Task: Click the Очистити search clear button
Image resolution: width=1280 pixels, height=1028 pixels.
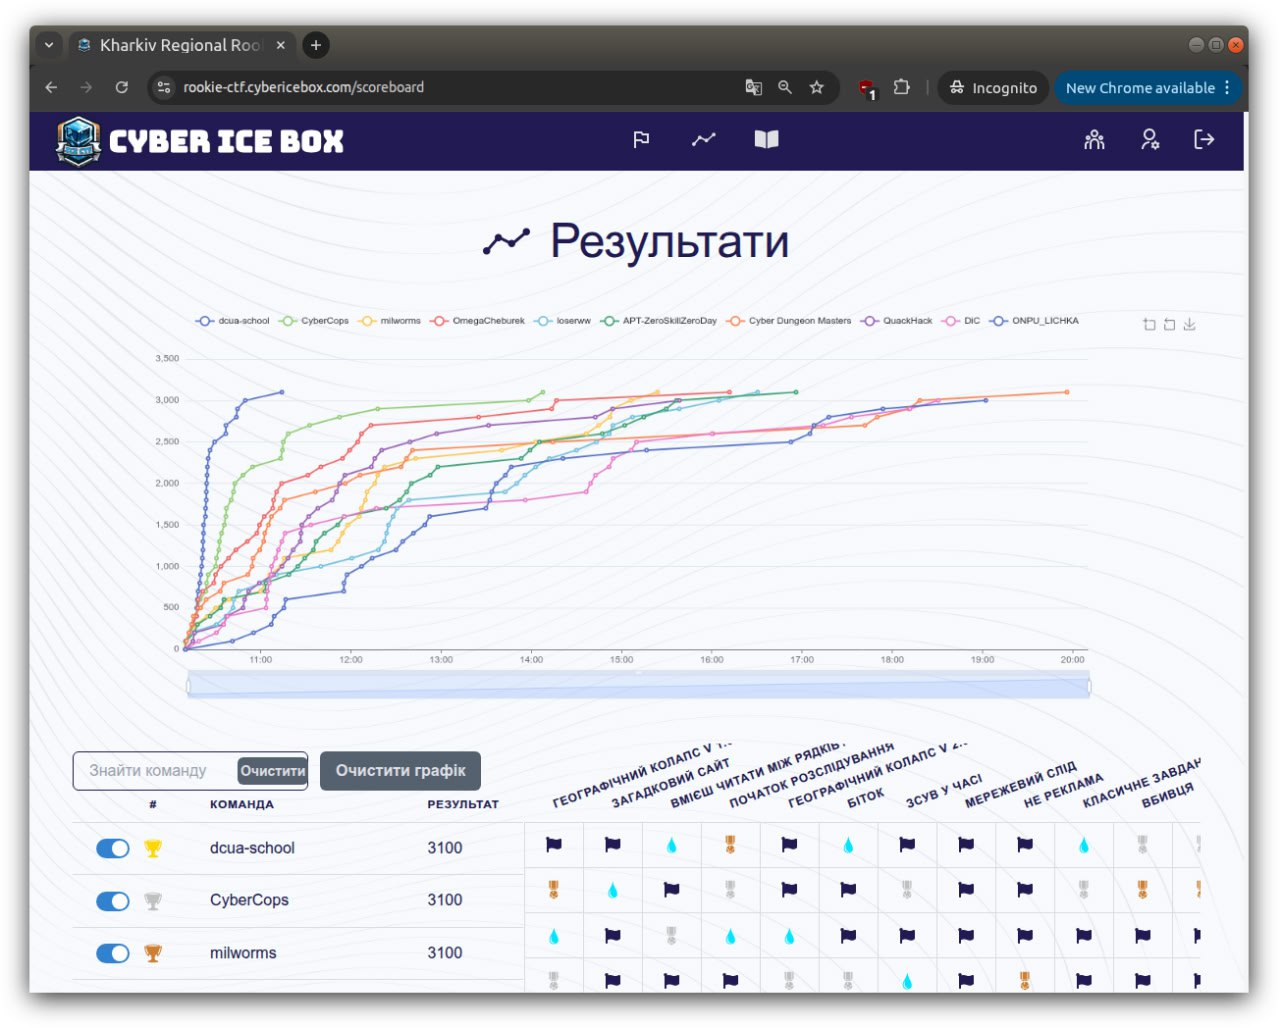Action: [272, 771]
